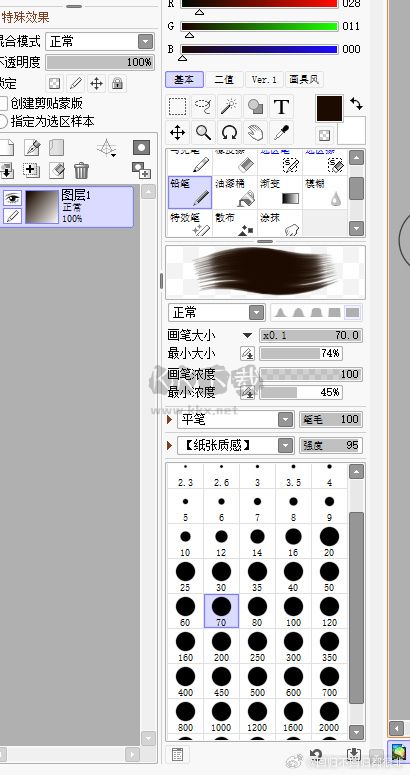
Task: Select the 特效笔 effect brush
Action: pos(190,223)
